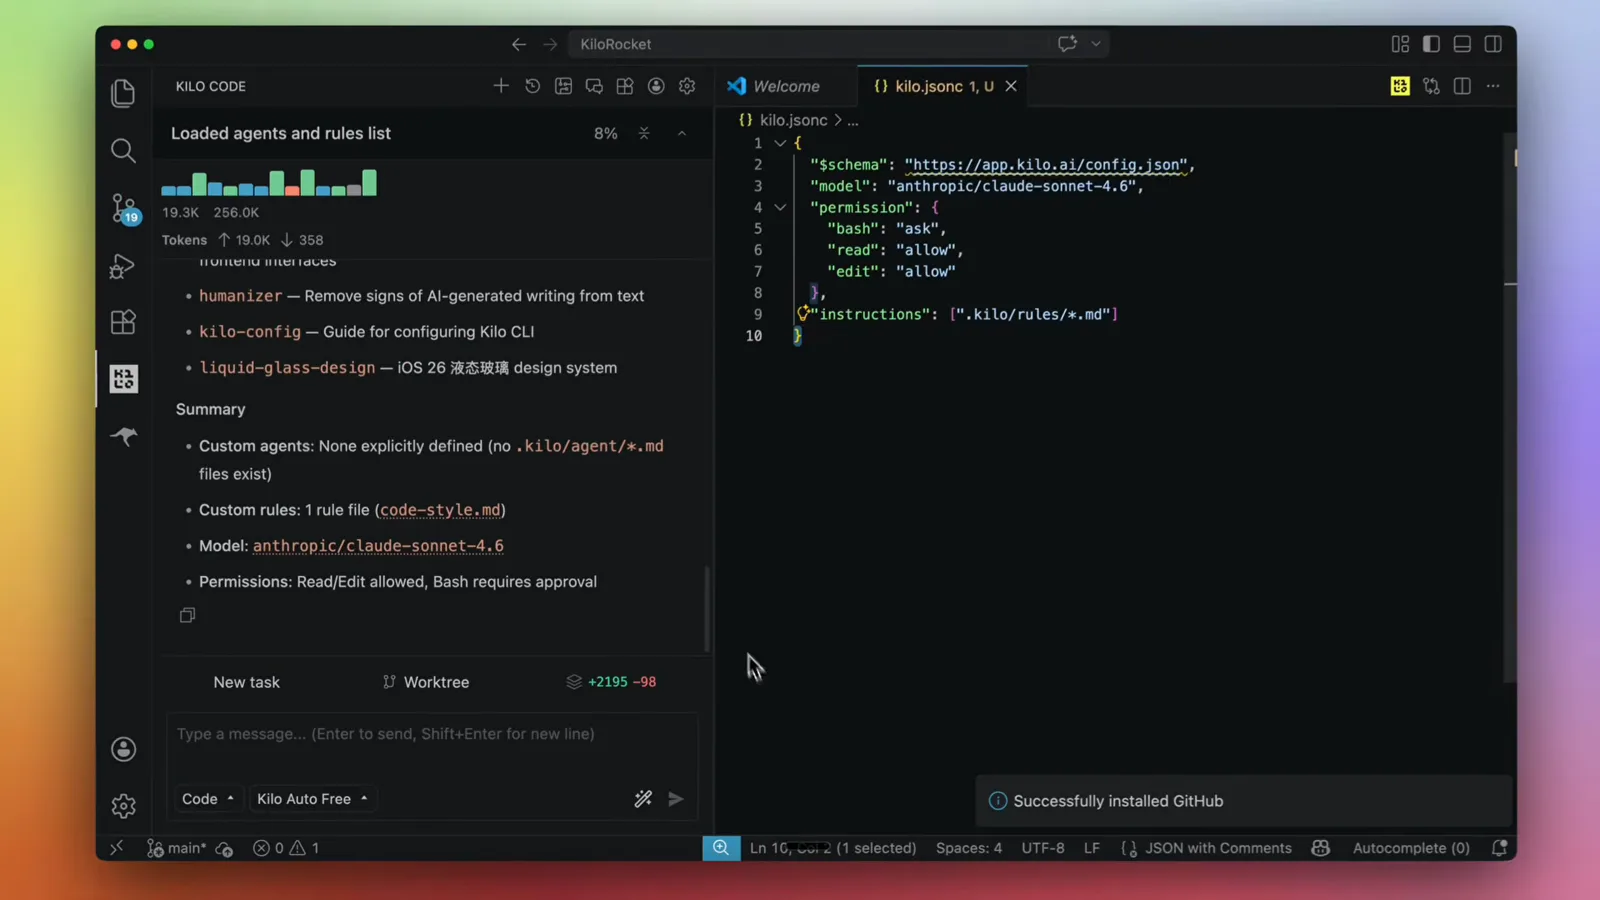Open the chat dropdown chevron in title bar
This screenshot has width=1600, height=900.
[x=1096, y=44]
